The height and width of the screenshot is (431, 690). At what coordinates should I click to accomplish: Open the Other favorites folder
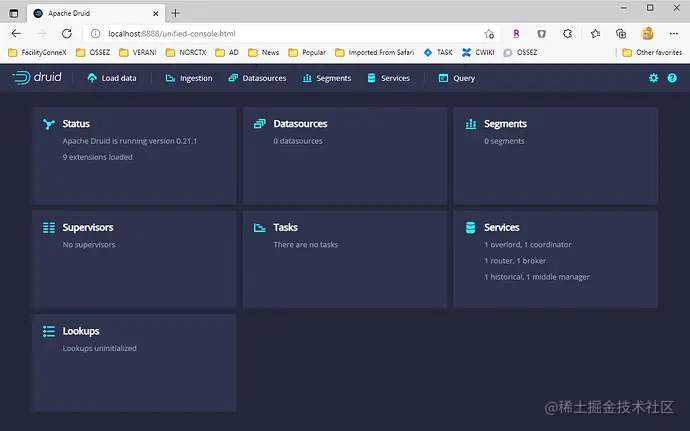click(x=652, y=52)
